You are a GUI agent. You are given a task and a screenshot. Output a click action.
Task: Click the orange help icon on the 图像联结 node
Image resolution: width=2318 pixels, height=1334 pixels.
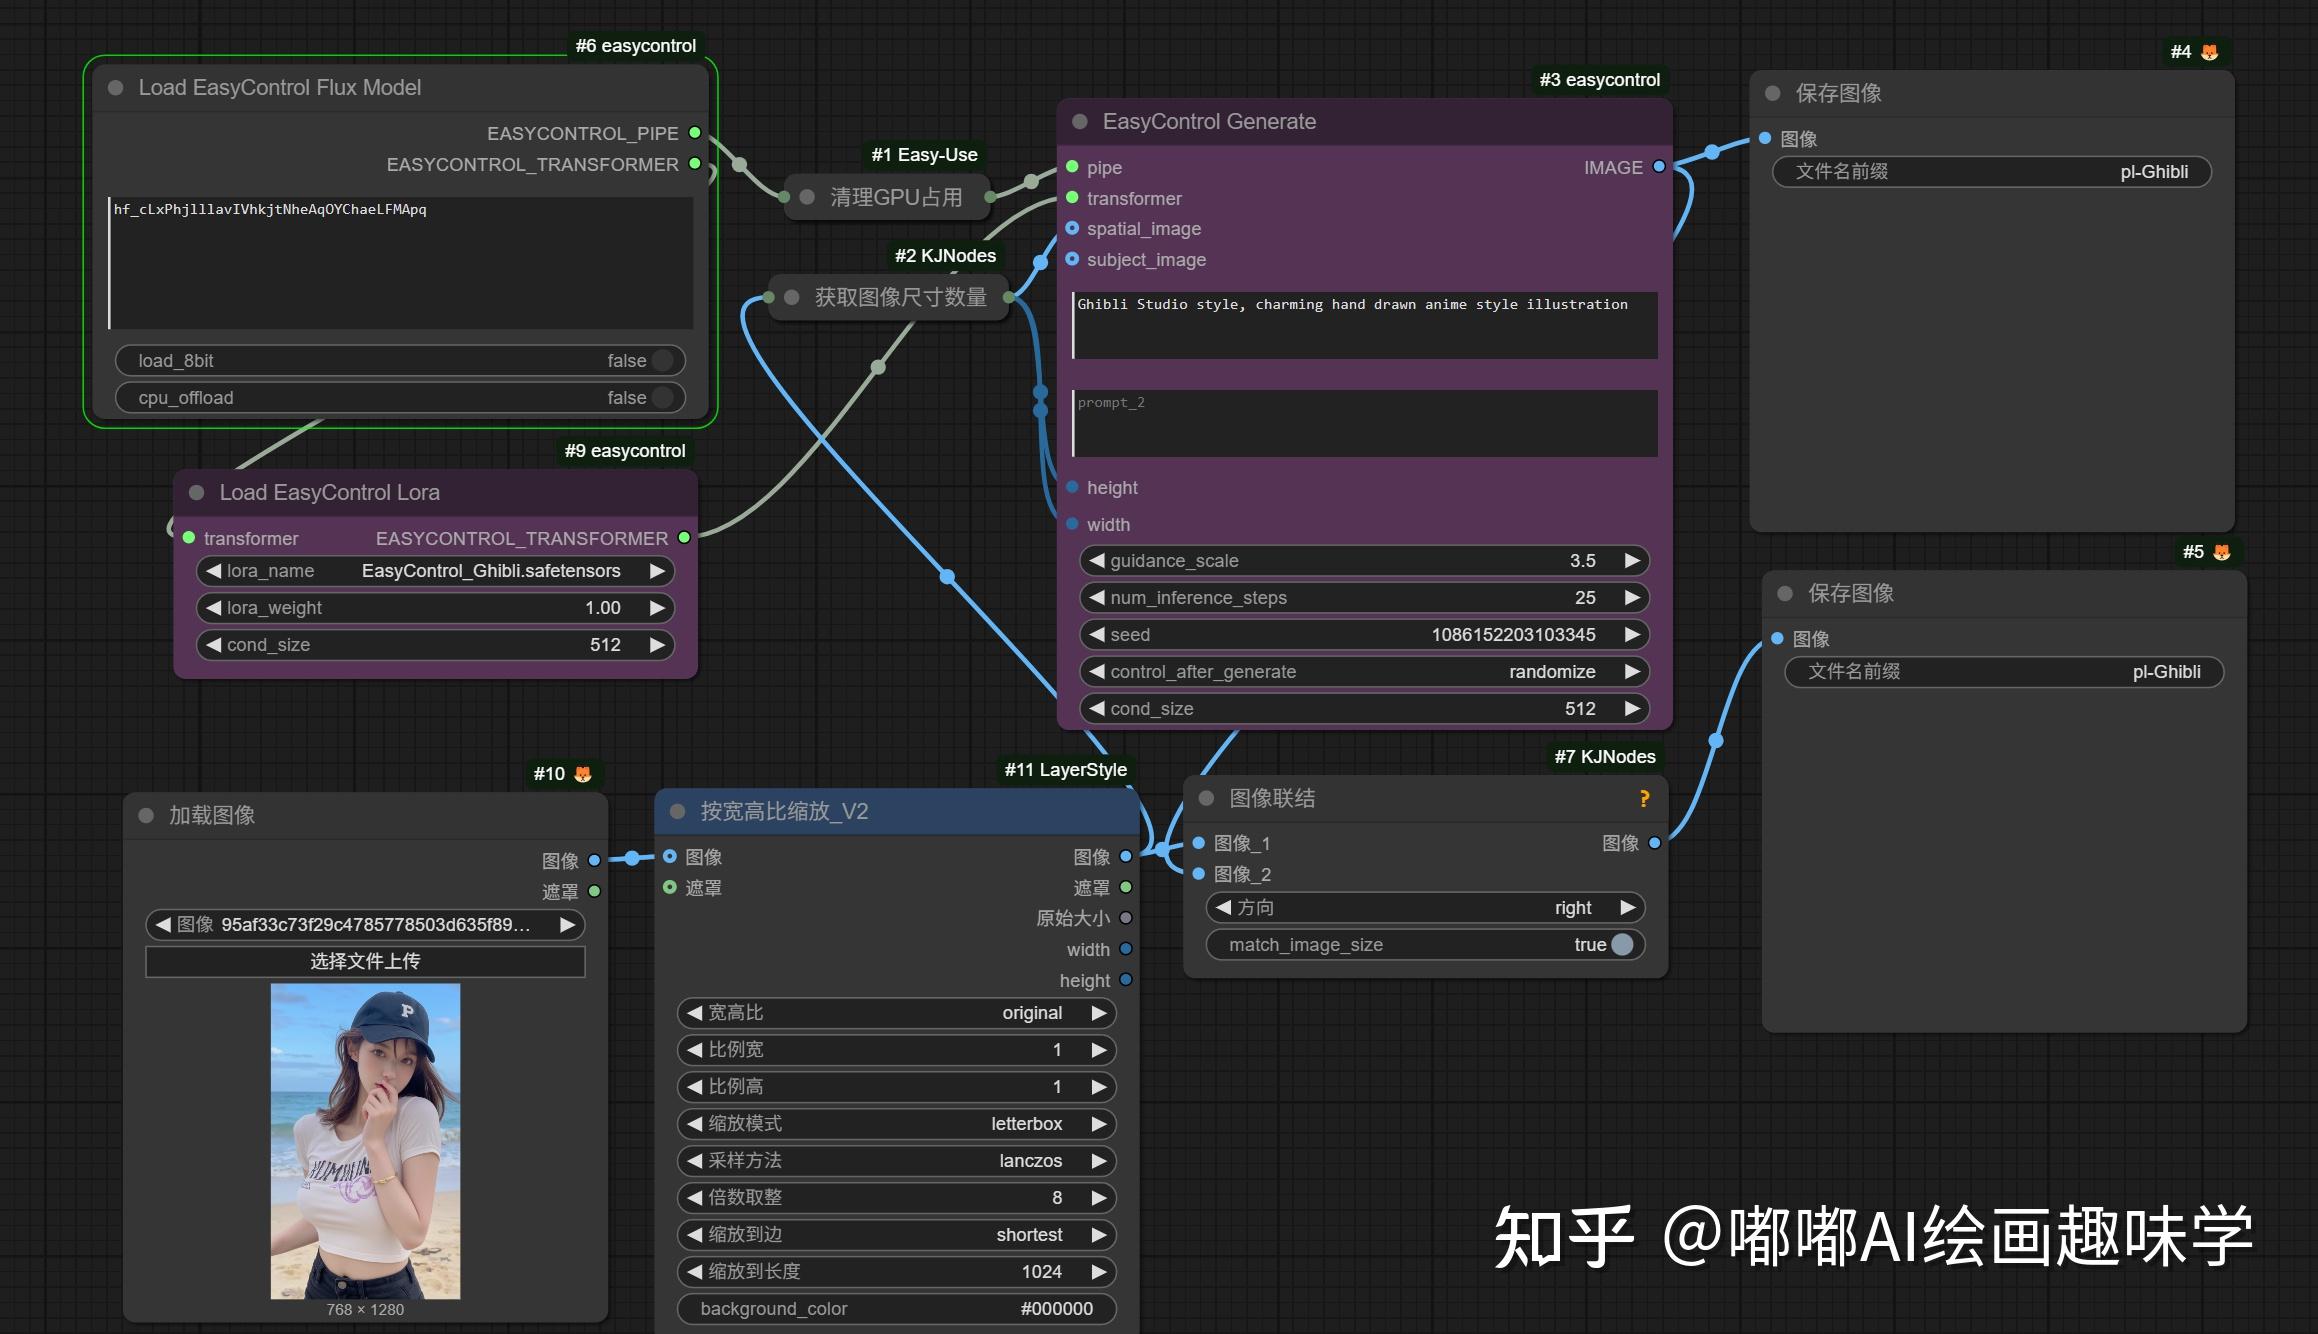click(1645, 799)
